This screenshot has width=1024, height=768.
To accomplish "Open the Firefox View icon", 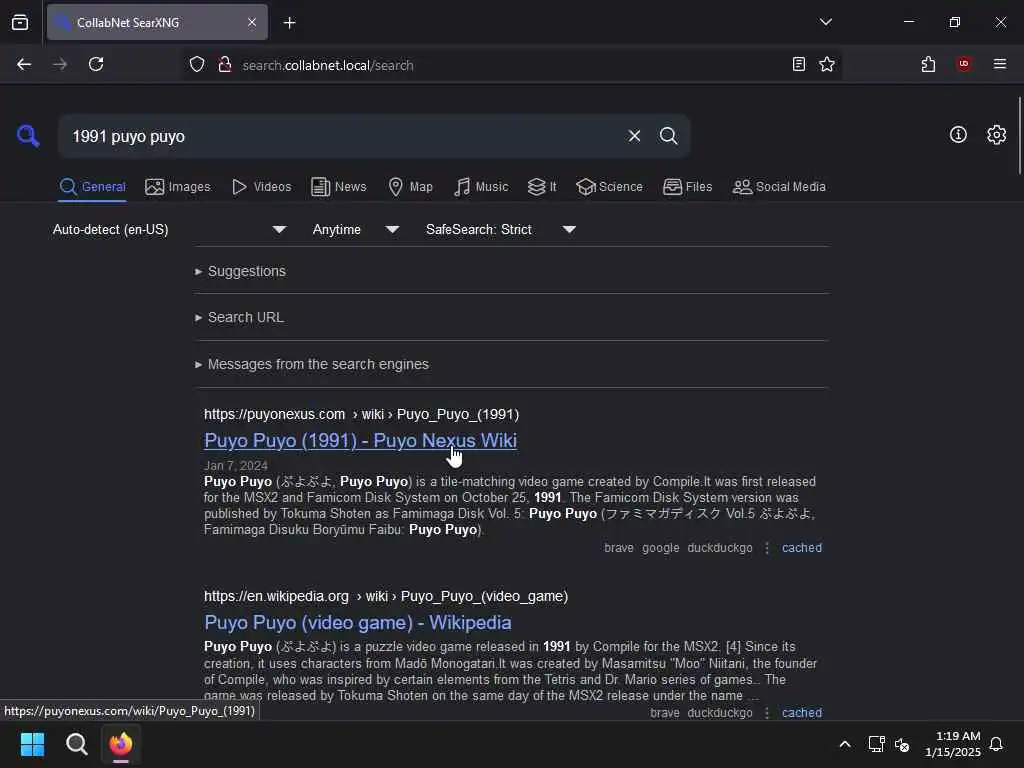I will point(20,23).
